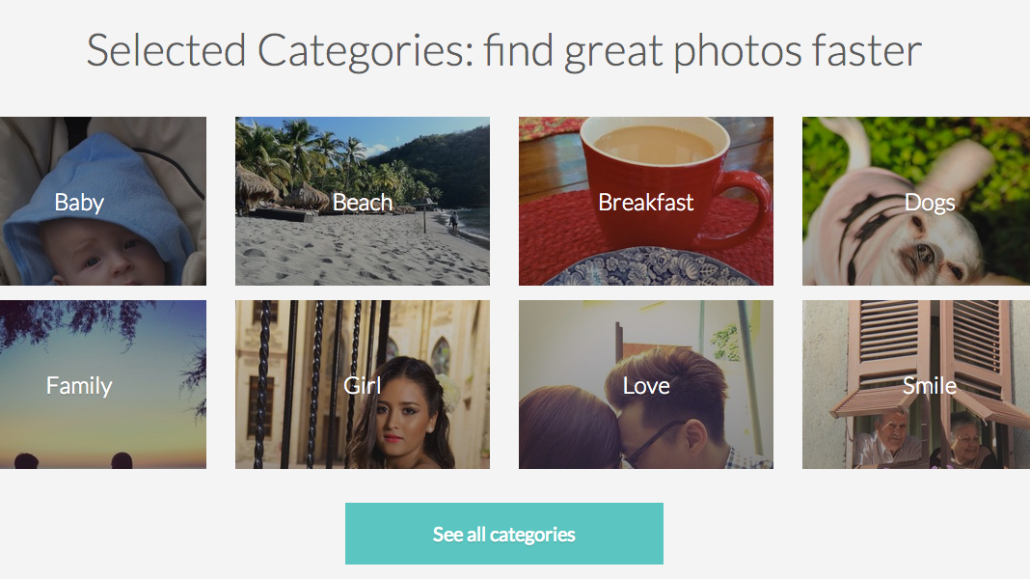Open the Baby category label
Screen dimensions: 1030x579
(x=79, y=203)
